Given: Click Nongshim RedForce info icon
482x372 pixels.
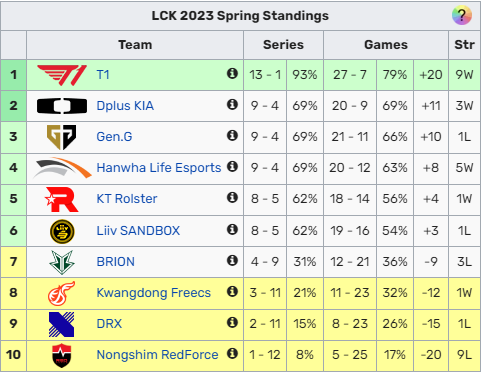Looking at the screenshot, I should (x=232, y=353).
